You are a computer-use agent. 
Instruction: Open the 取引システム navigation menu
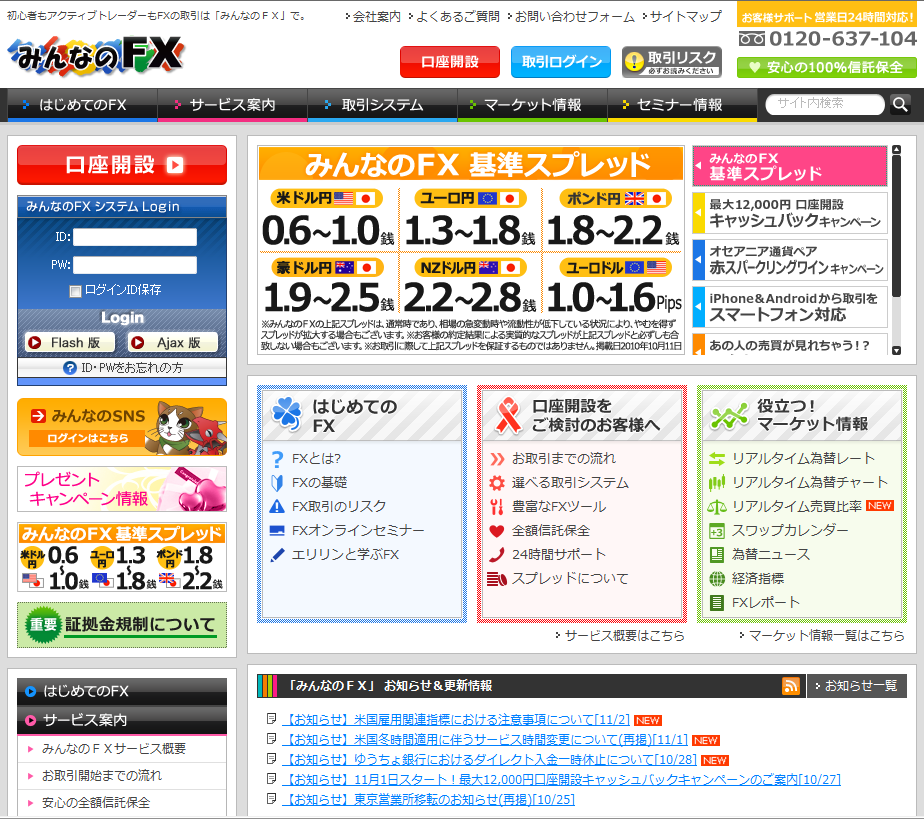382,105
